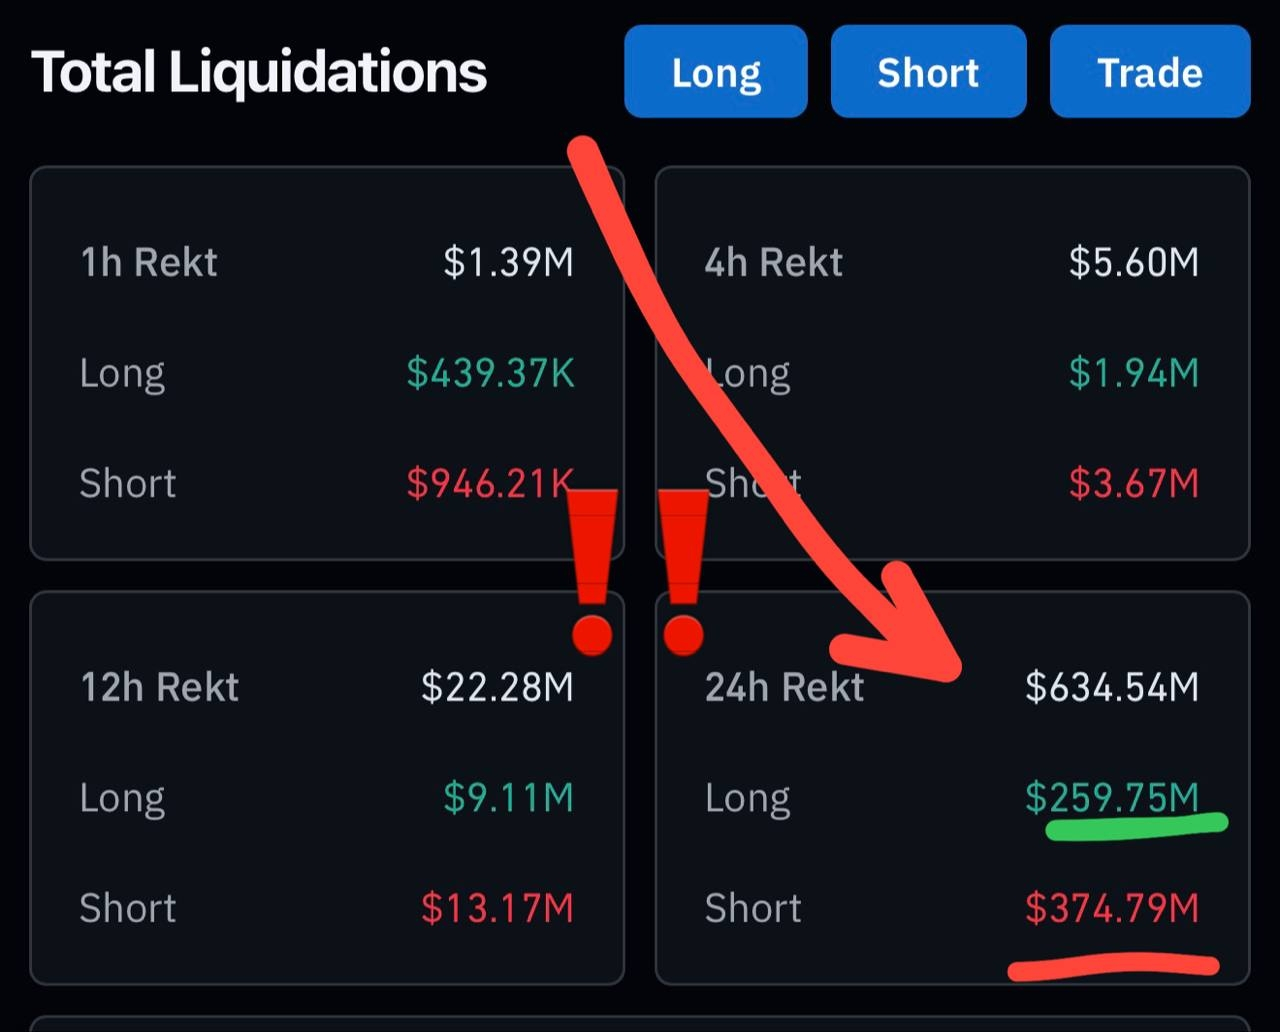Screen dimensions: 1280x1032
Task: Click the 12h short value $13.17M
Action: [x=498, y=908]
